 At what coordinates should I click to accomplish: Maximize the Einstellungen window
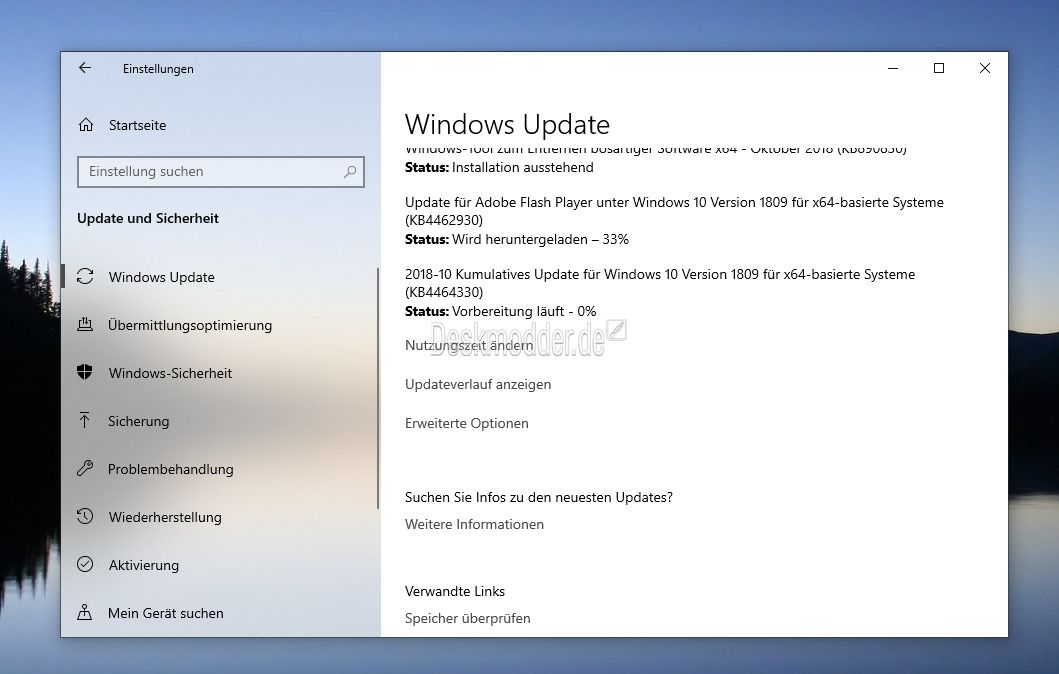(x=939, y=68)
